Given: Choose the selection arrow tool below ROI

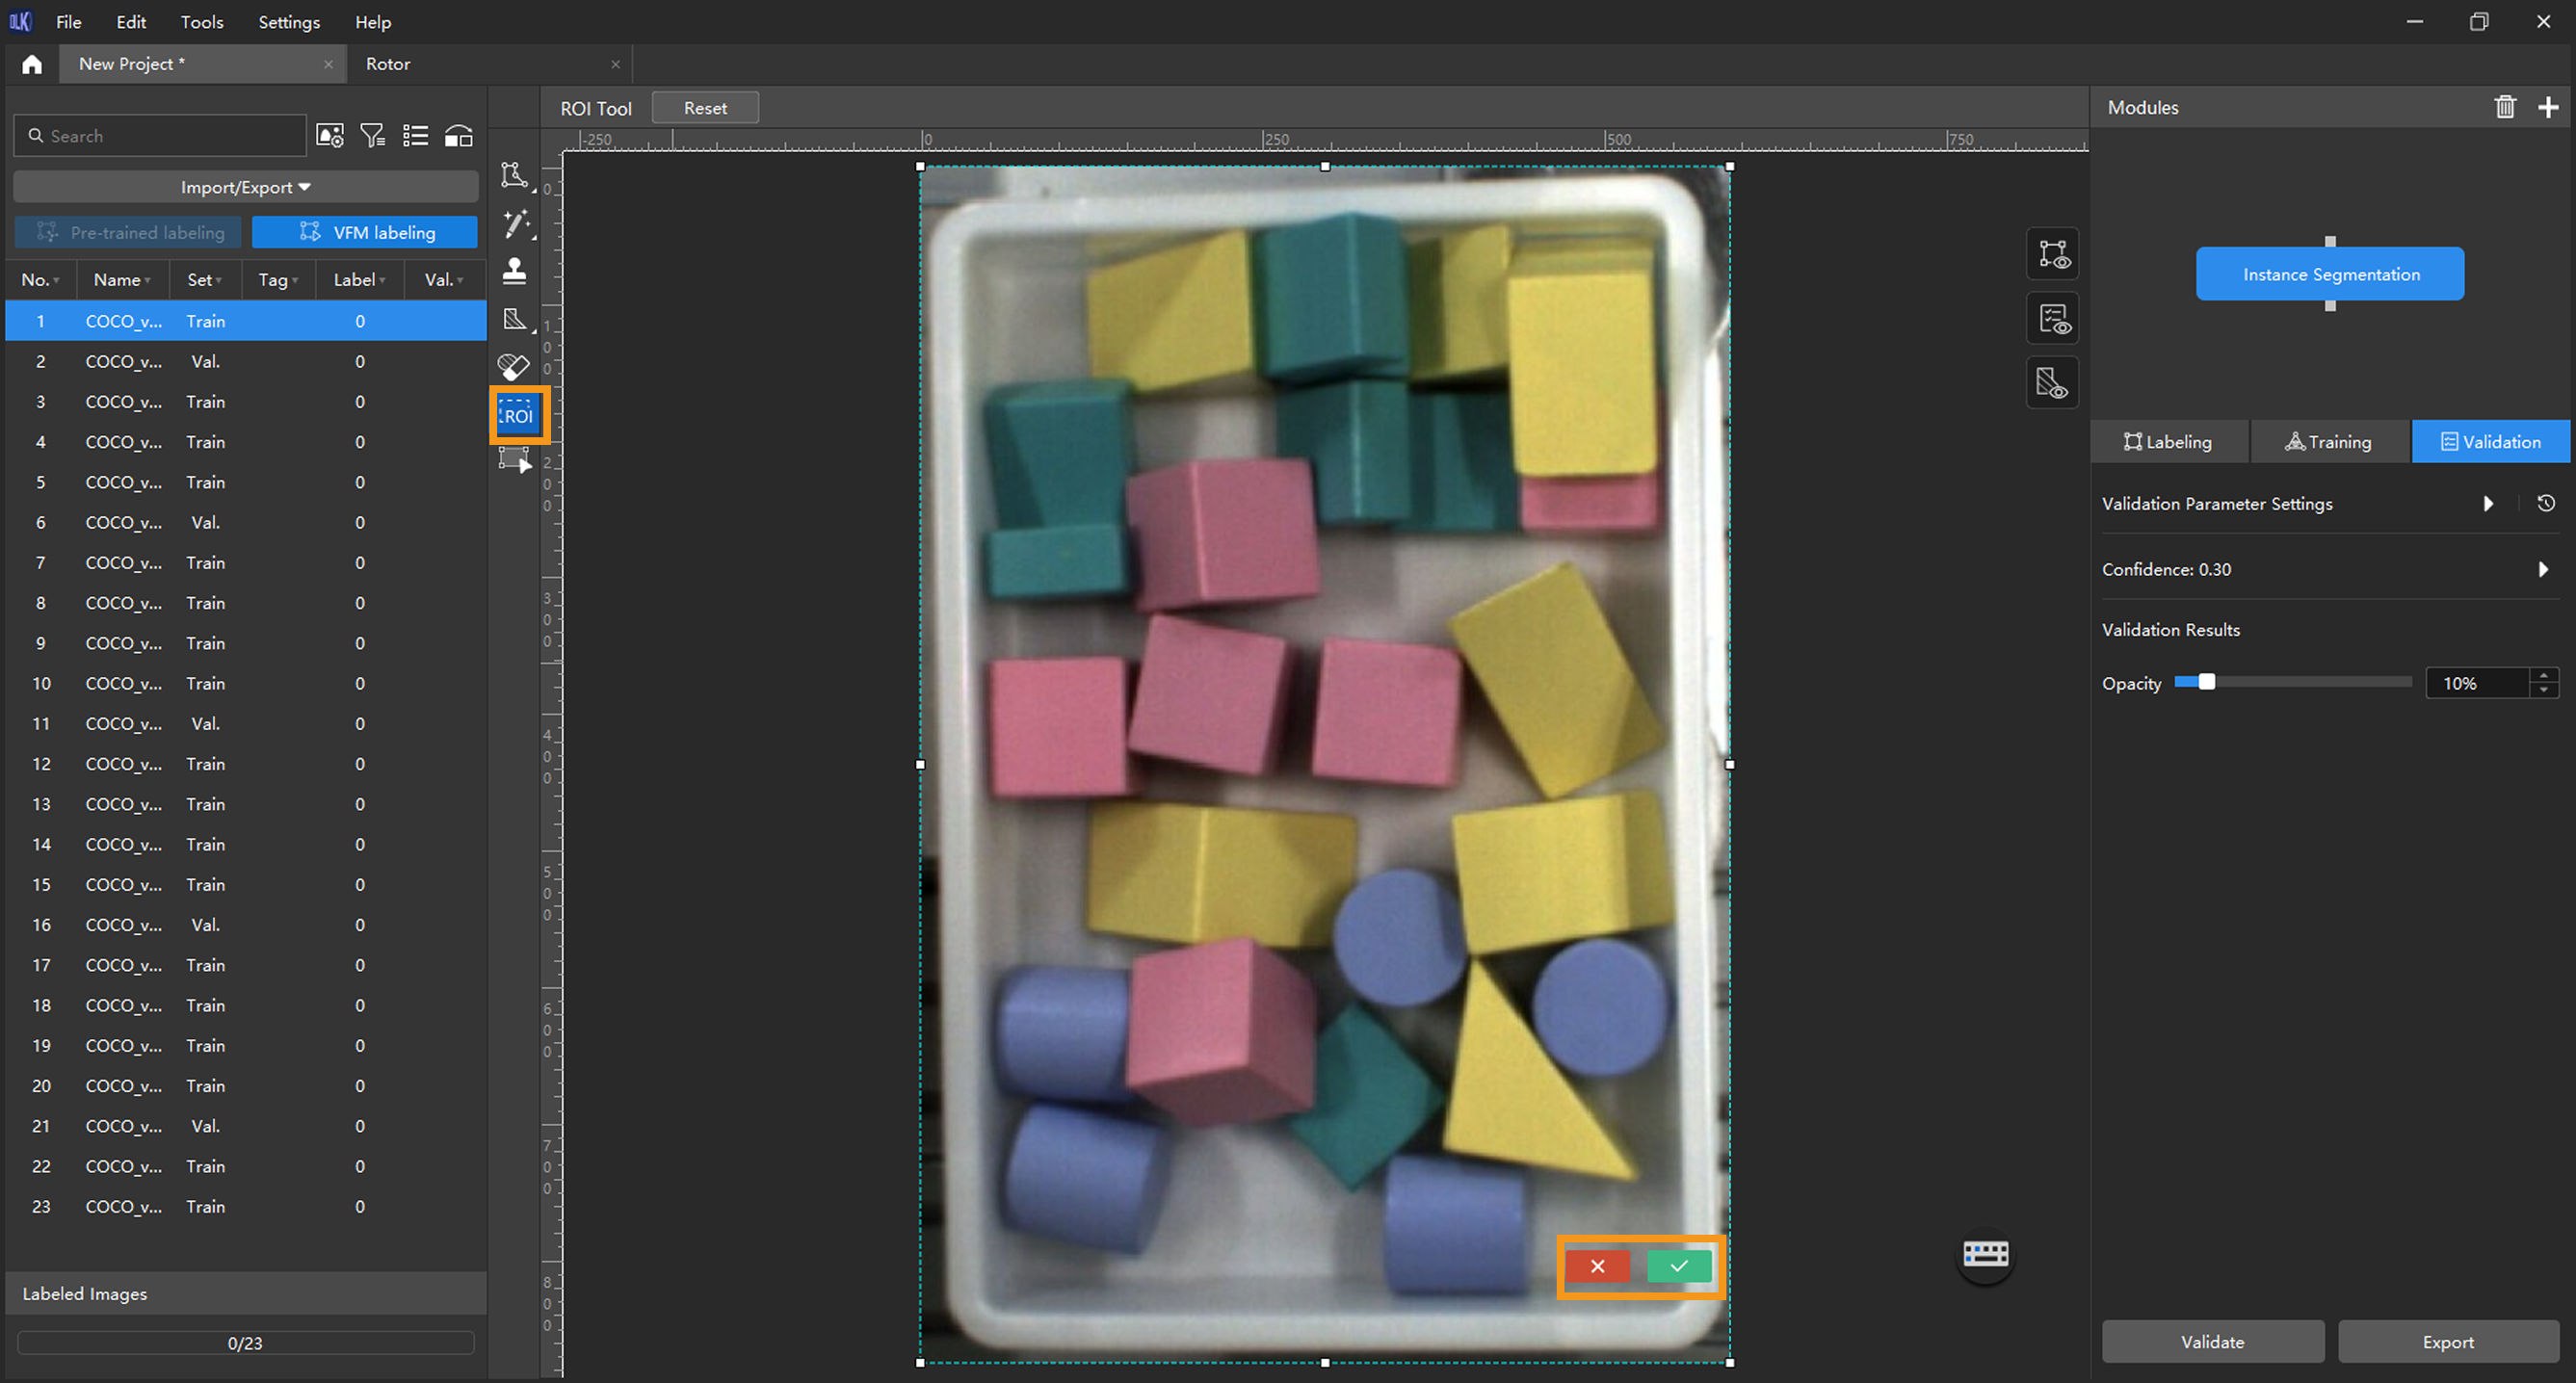Looking at the screenshot, I should click(514, 460).
